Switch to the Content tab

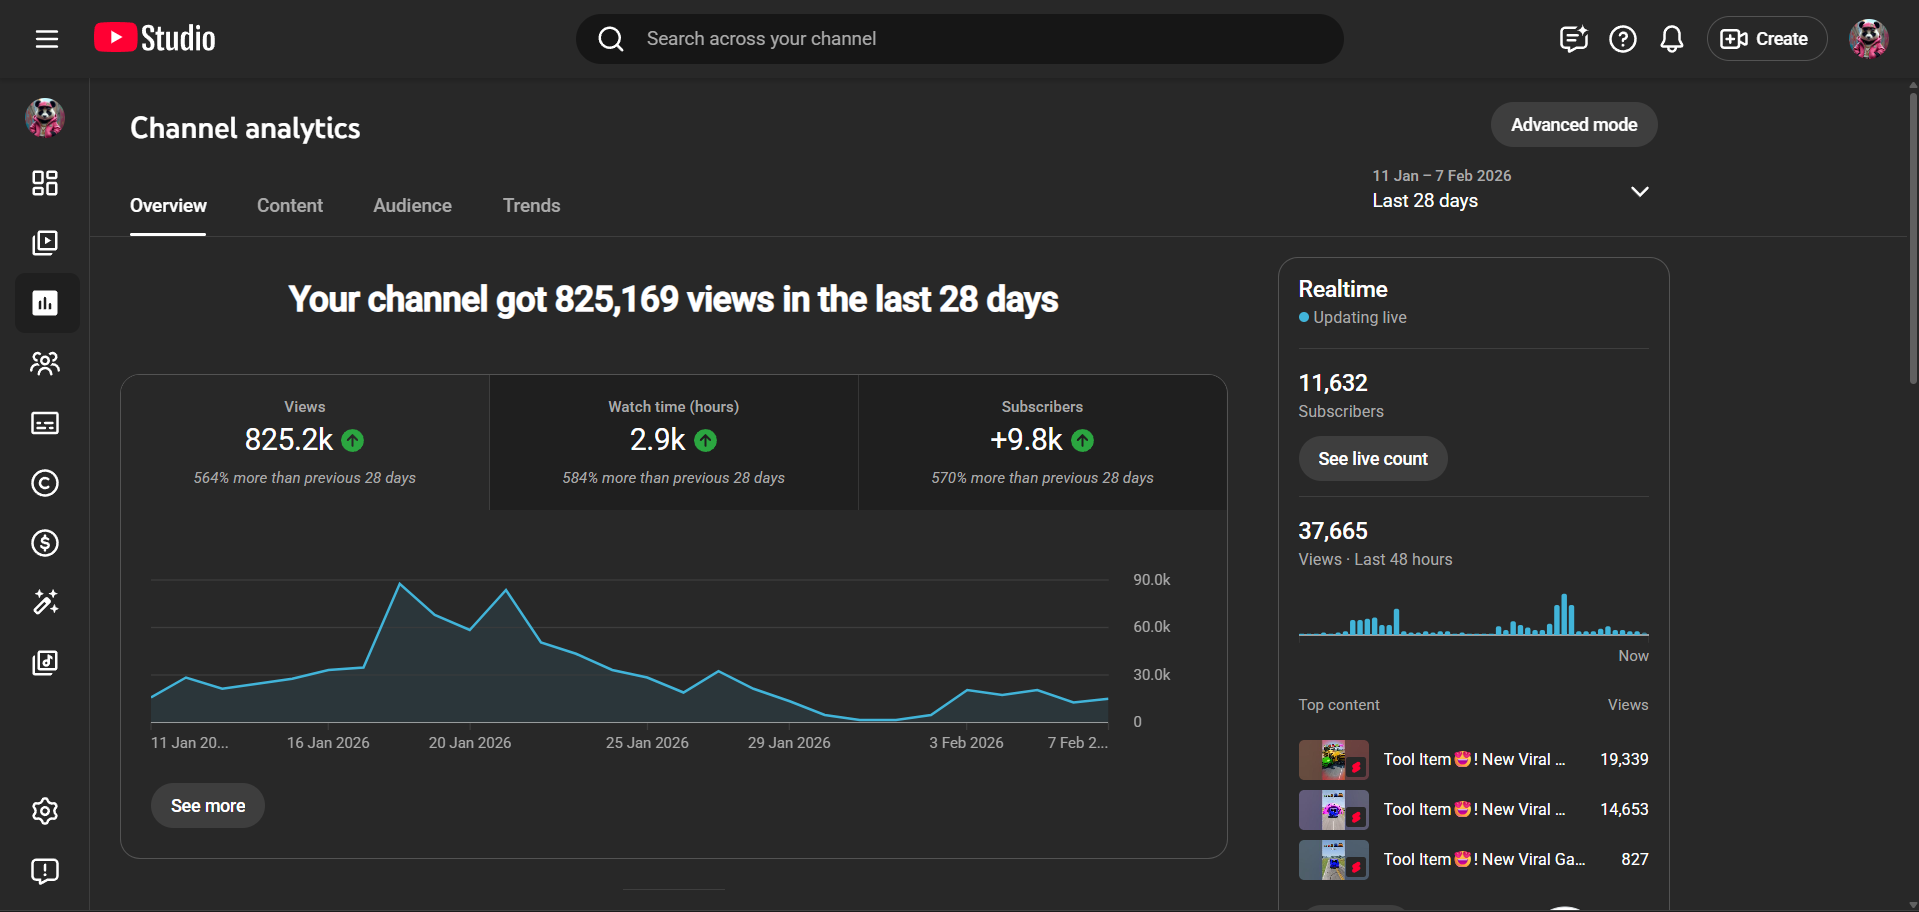coord(289,206)
